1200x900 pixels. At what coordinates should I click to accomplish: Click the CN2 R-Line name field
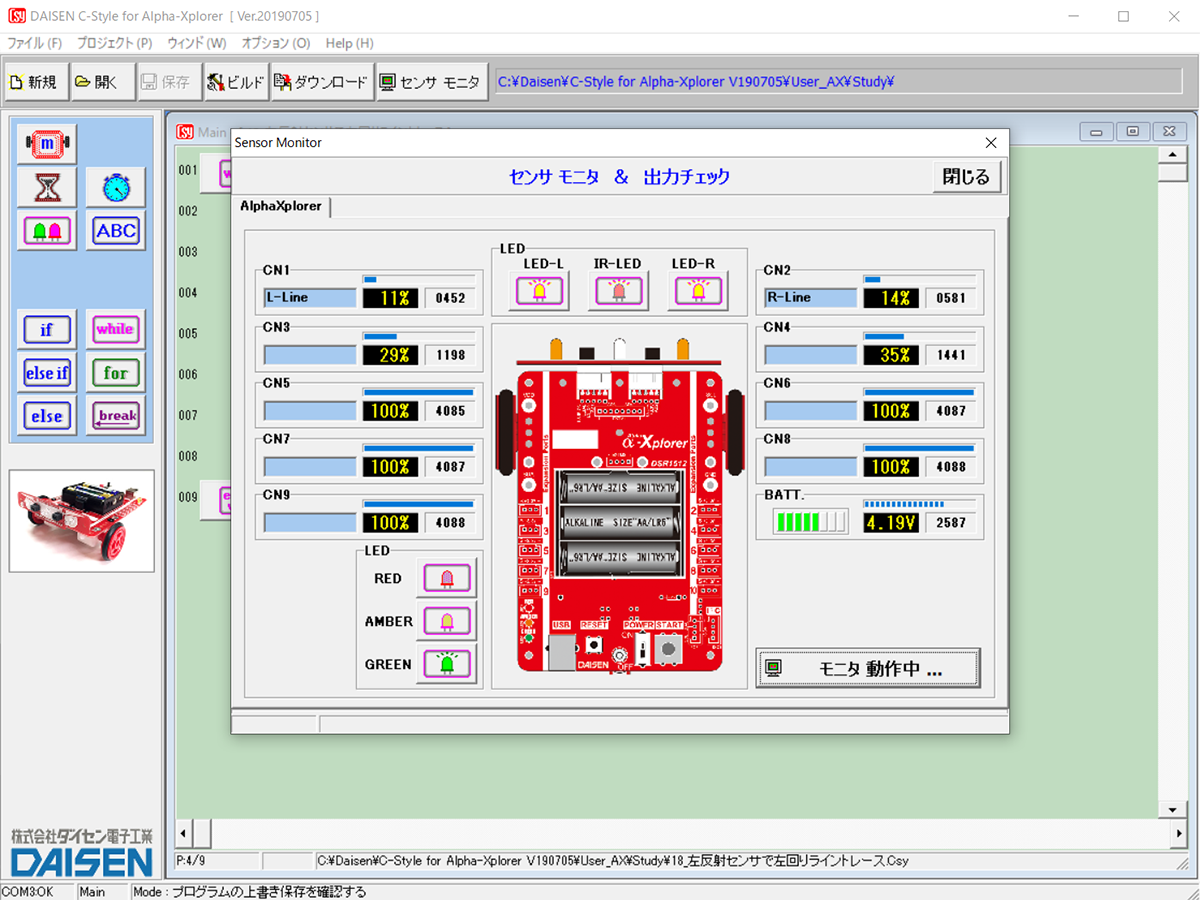coord(811,298)
